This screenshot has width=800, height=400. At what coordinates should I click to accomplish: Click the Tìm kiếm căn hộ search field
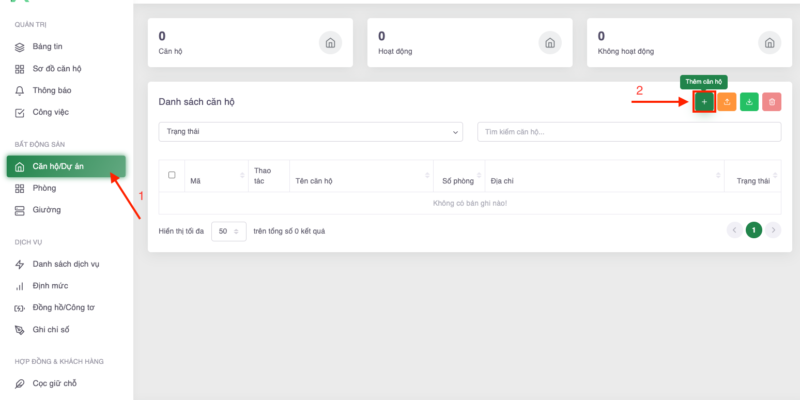628,131
